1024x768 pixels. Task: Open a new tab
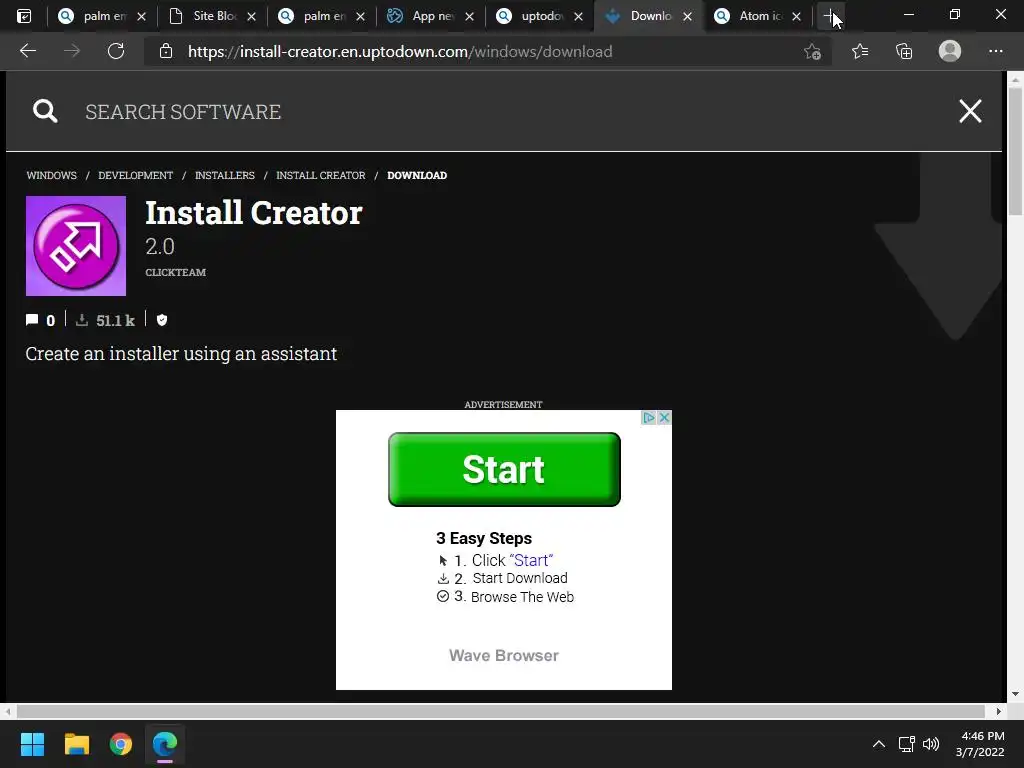pyautogui.click(x=830, y=16)
